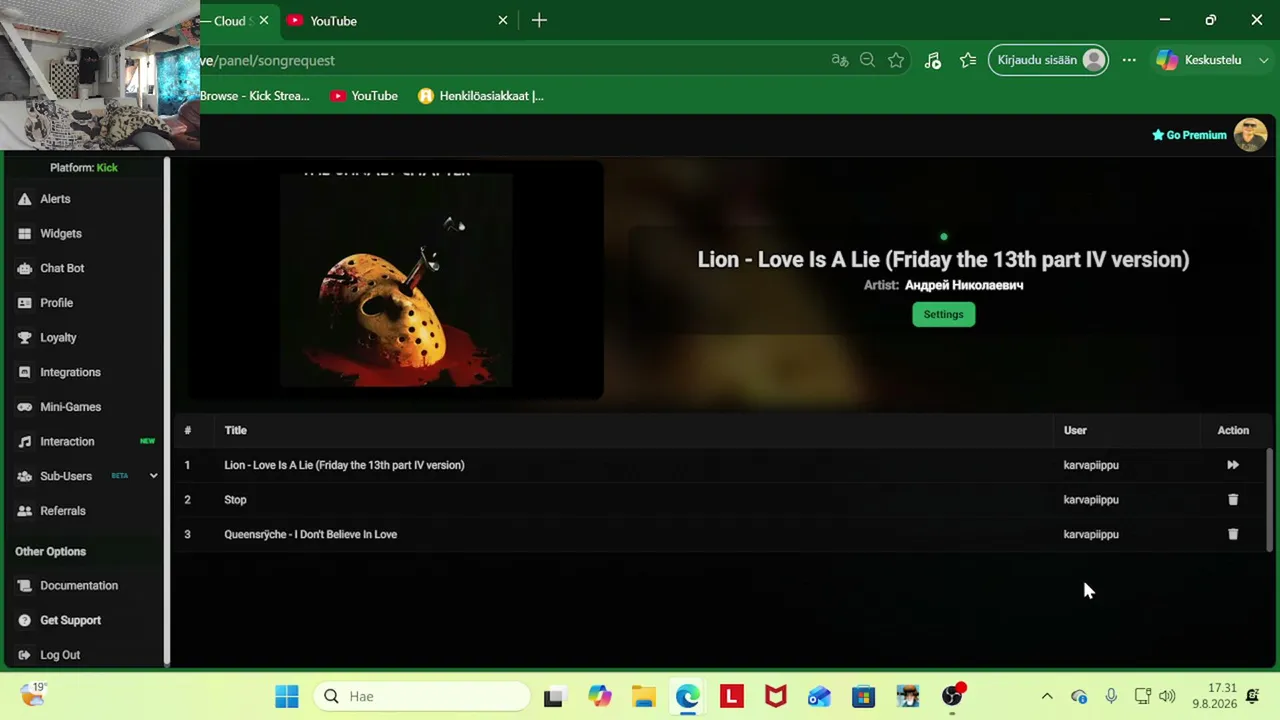Click the Microsoft Edge taskbar icon
The height and width of the screenshot is (720, 1280).
pyautogui.click(x=687, y=696)
